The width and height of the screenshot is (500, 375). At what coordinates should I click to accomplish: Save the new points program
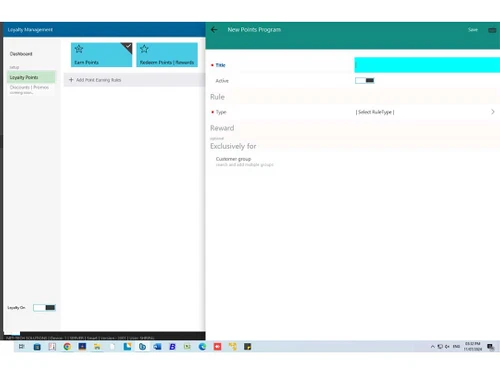click(473, 30)
